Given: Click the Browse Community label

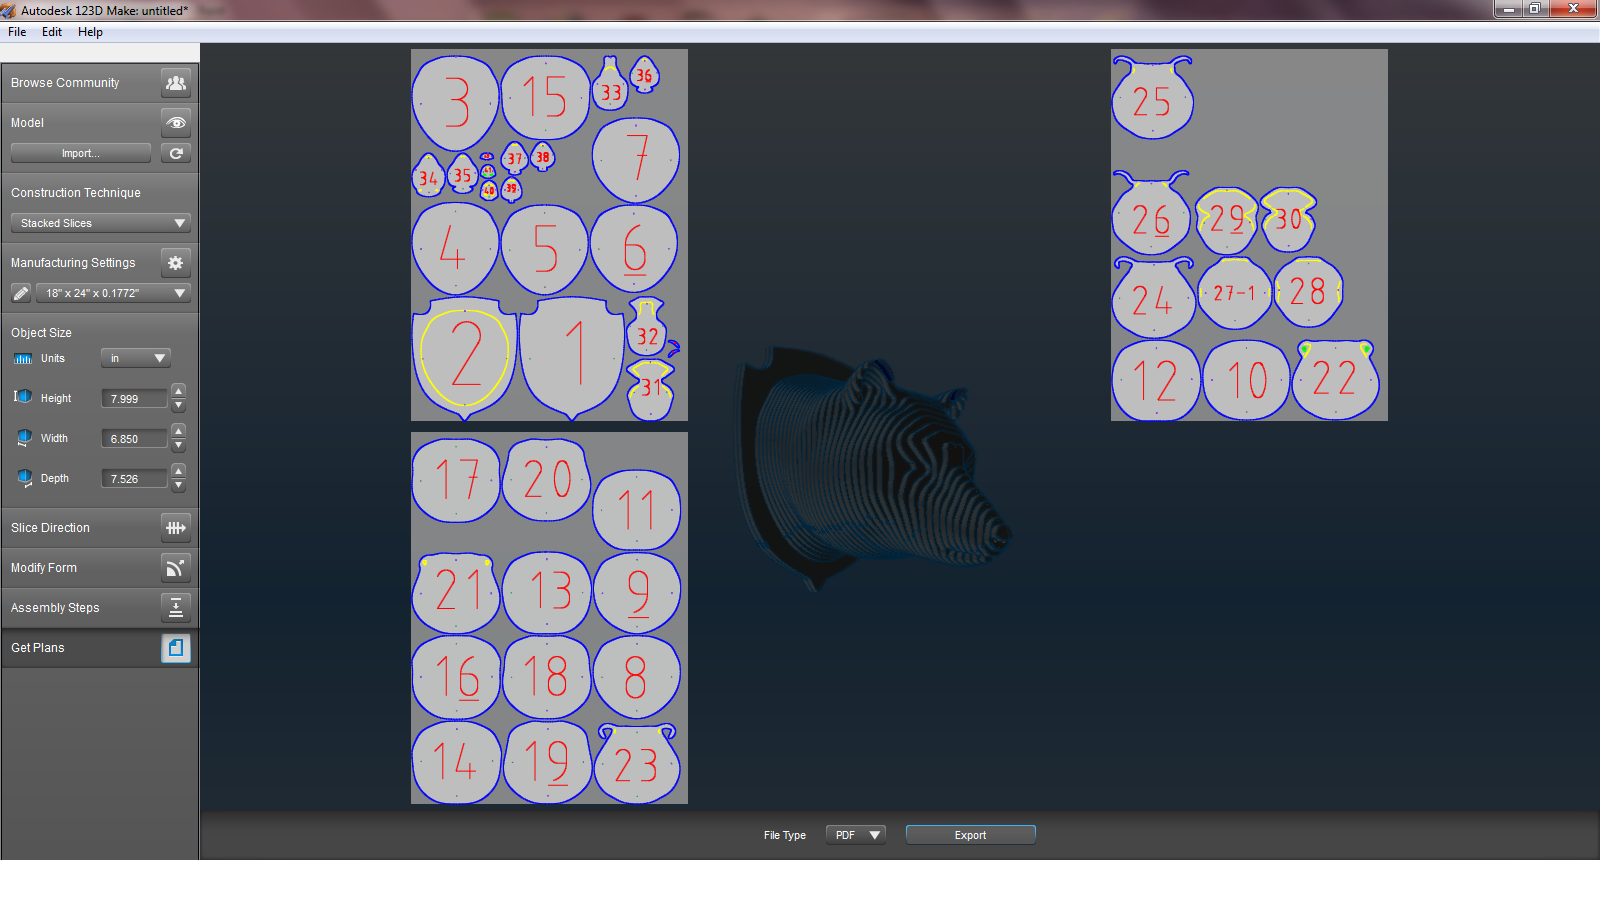Looking at the screenshot, I should click(x=65, y=83).
